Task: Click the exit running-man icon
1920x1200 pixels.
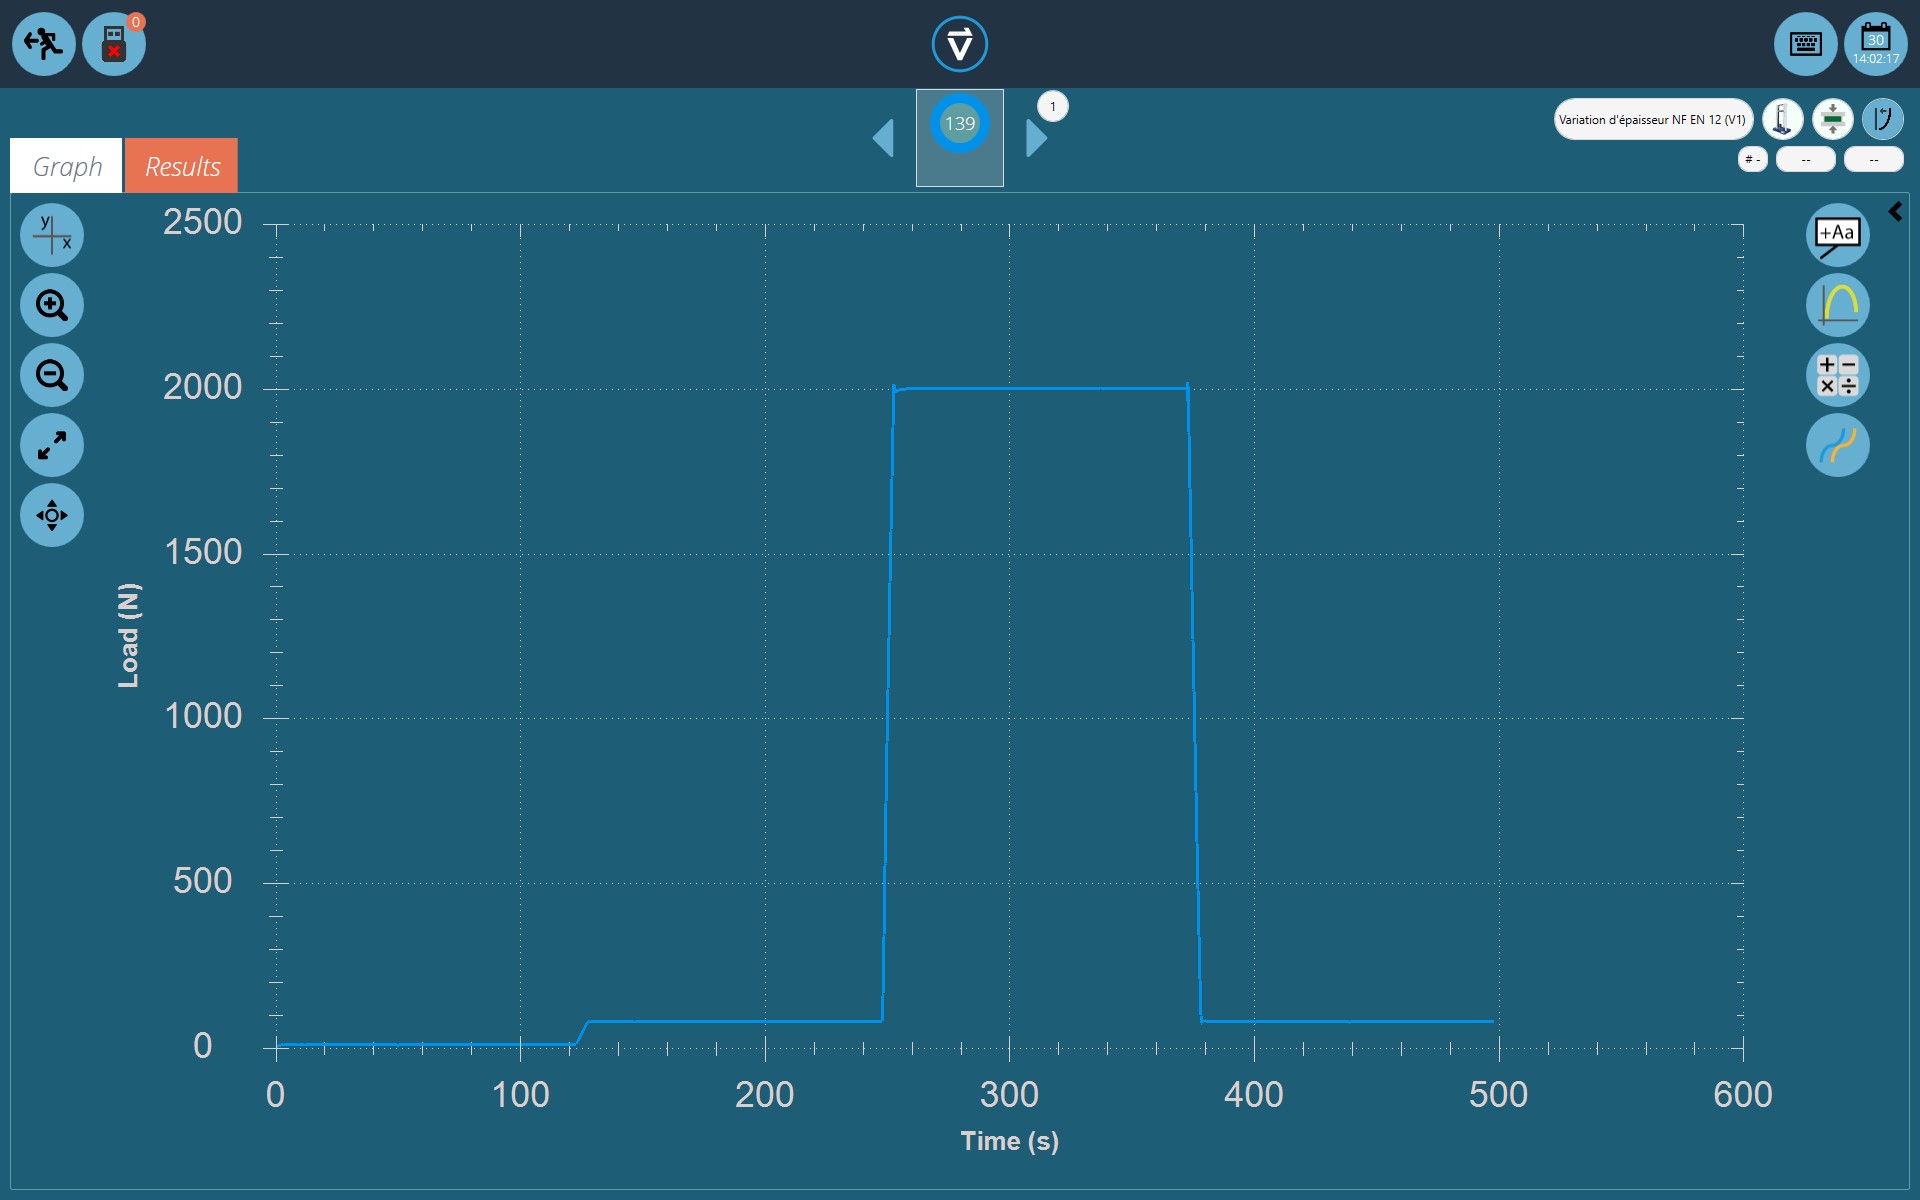Action: [43, 43]
